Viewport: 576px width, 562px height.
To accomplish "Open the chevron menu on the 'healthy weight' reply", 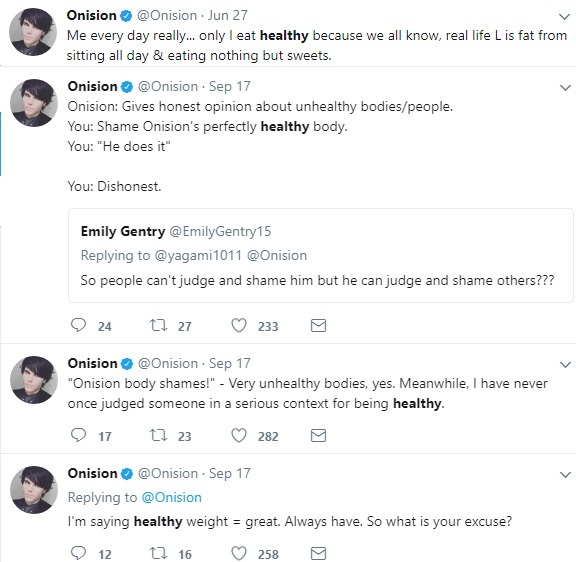I will (x=565, y=475).
